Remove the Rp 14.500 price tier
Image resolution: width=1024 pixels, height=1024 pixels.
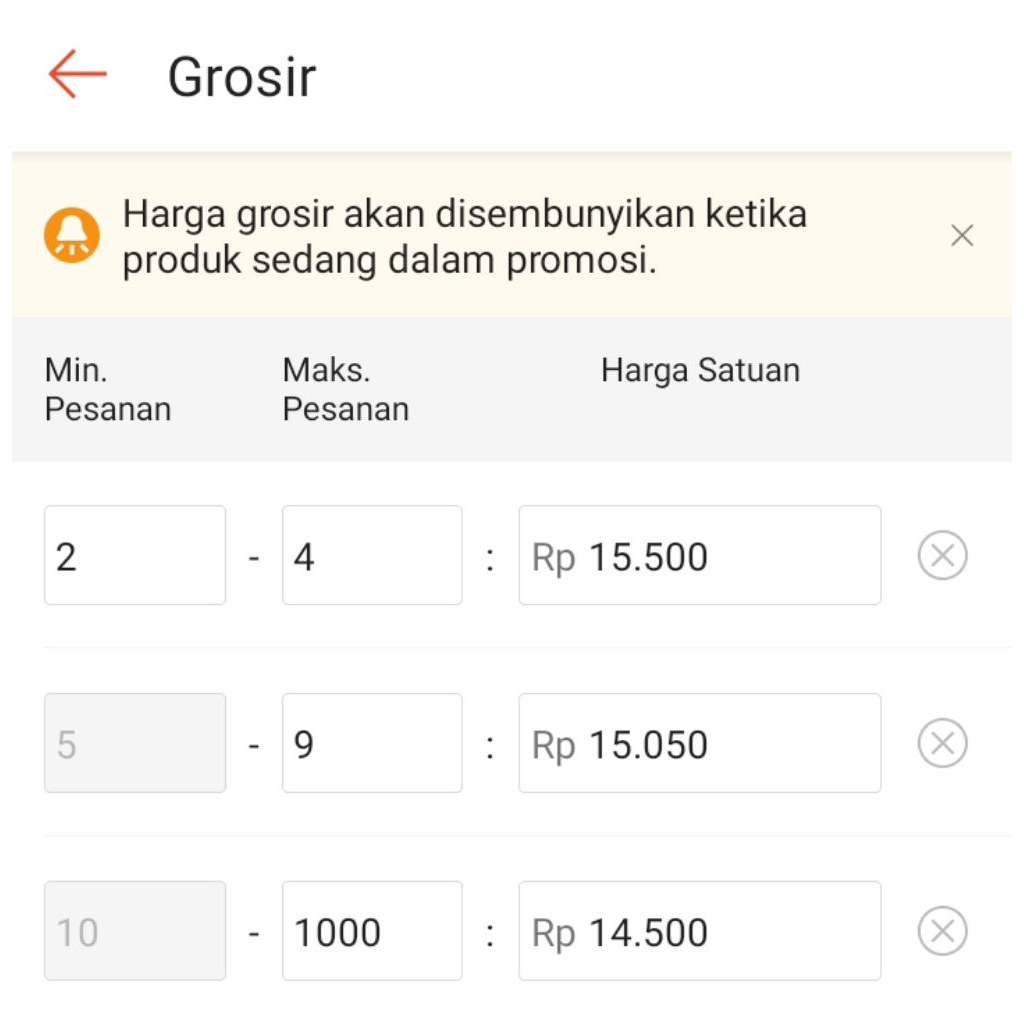point(942,931)
